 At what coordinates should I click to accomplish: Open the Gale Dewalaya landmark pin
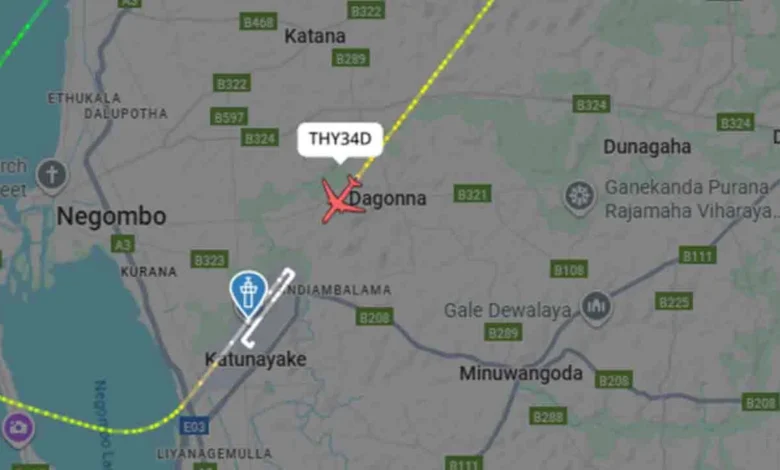click(595, 308)
